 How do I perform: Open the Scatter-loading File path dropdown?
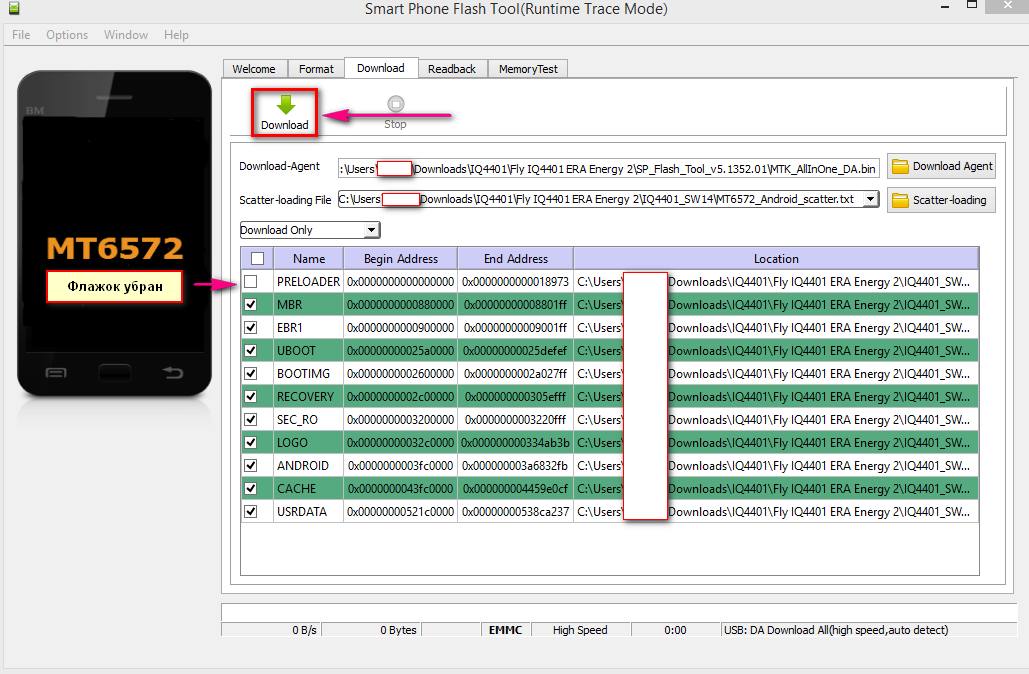click(869, 200)
